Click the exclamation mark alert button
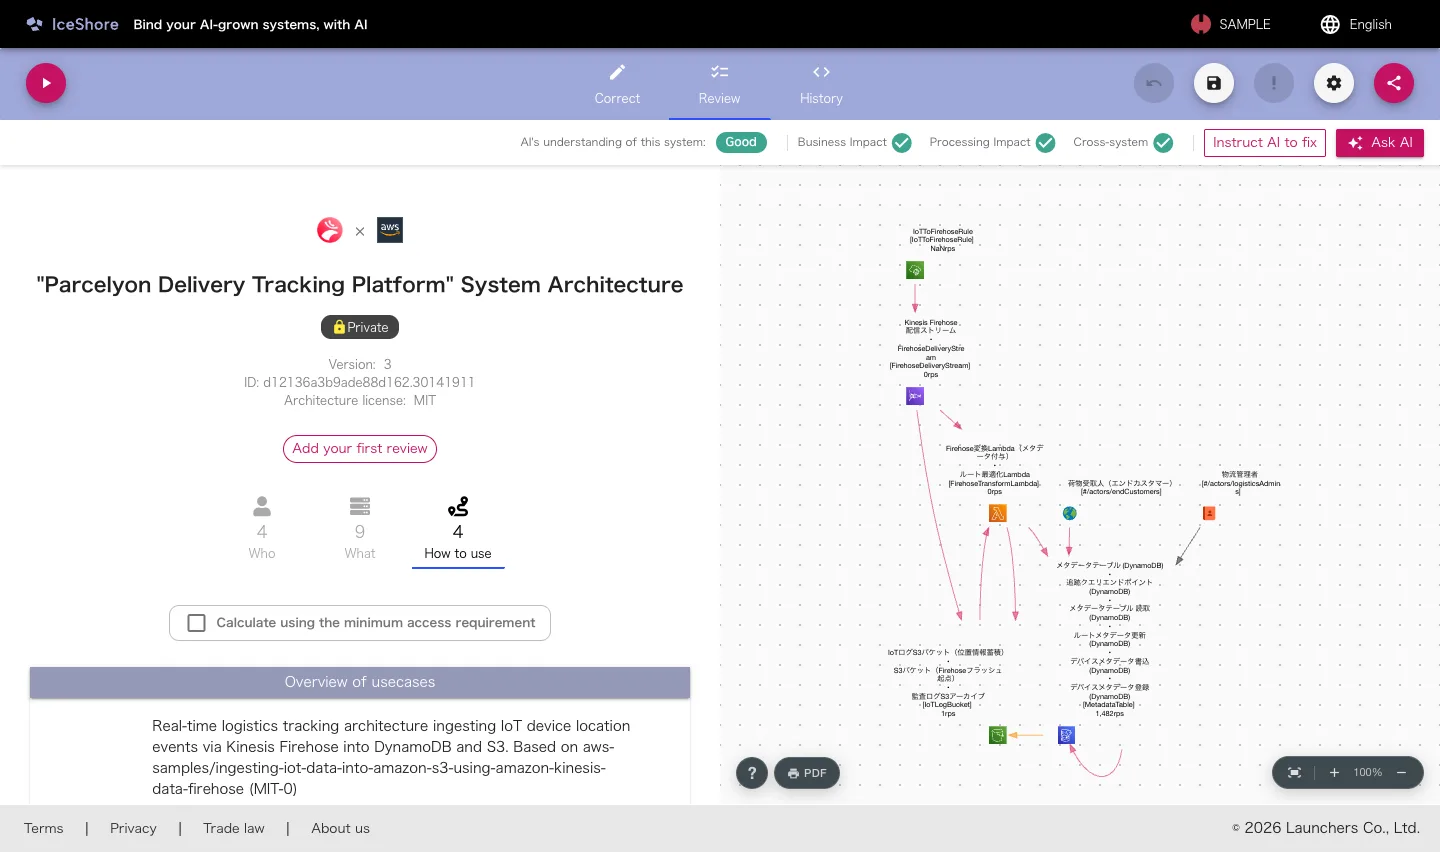This screenshot has height=852, width=1440. click(1274, 83)
